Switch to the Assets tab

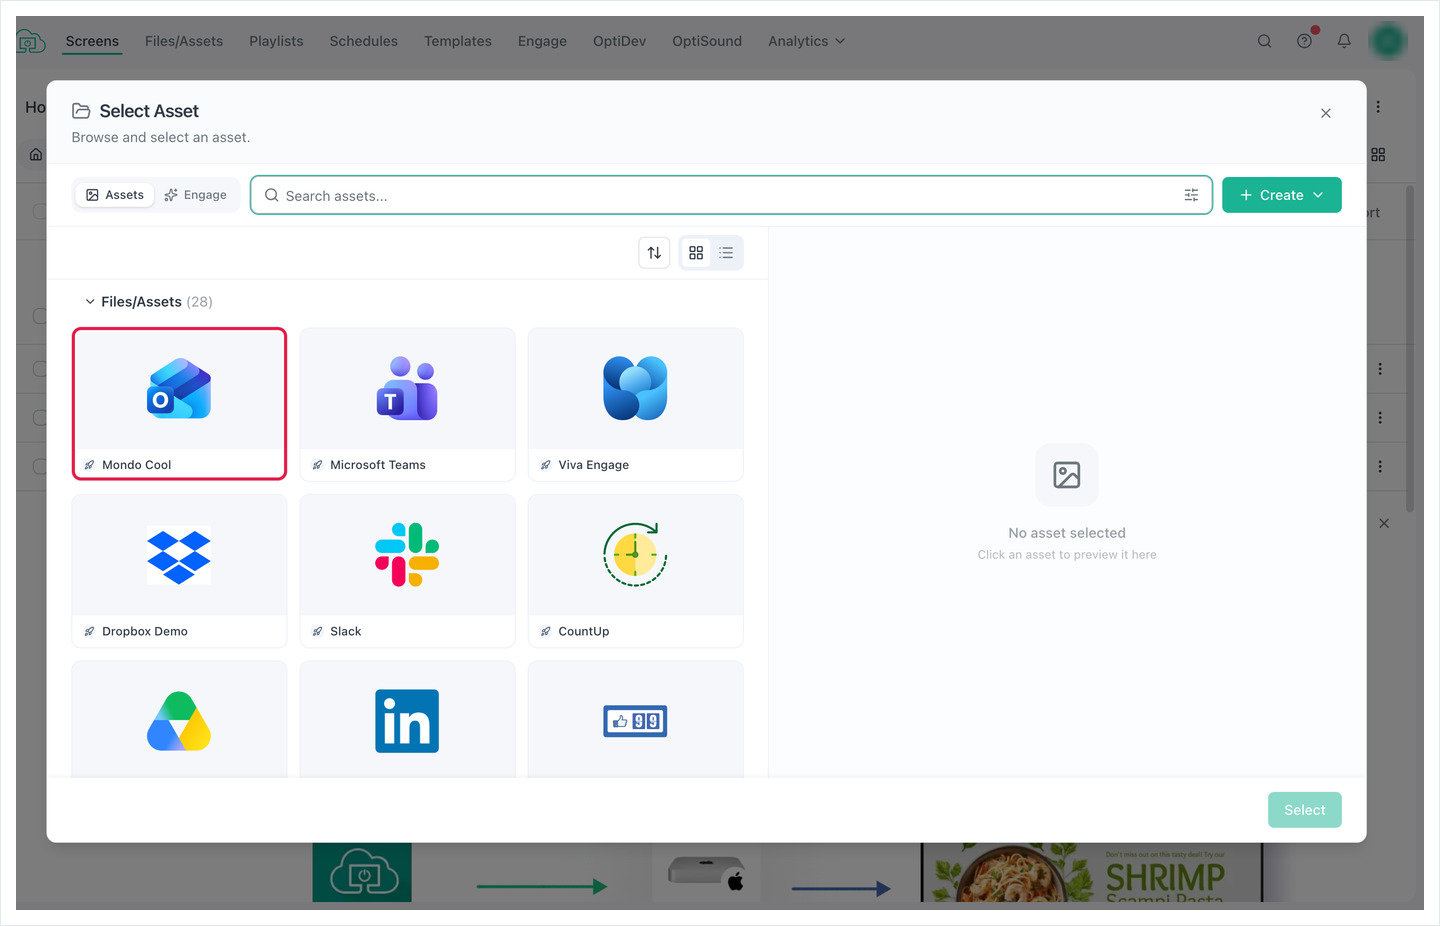click(x=115, y=195)
